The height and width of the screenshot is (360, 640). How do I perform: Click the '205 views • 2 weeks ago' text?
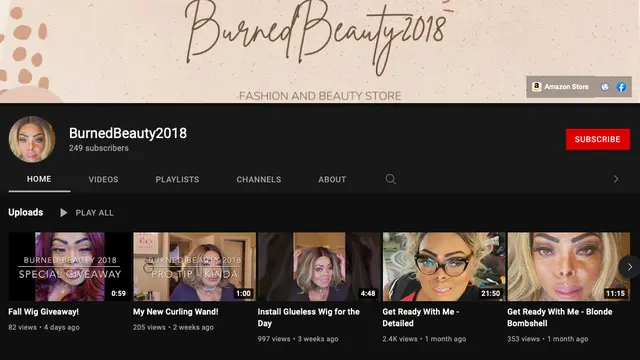click(x=173, y=327)
